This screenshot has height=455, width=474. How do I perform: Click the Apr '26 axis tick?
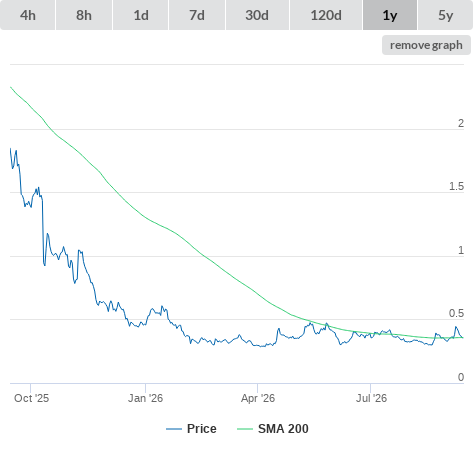point(258,398)
